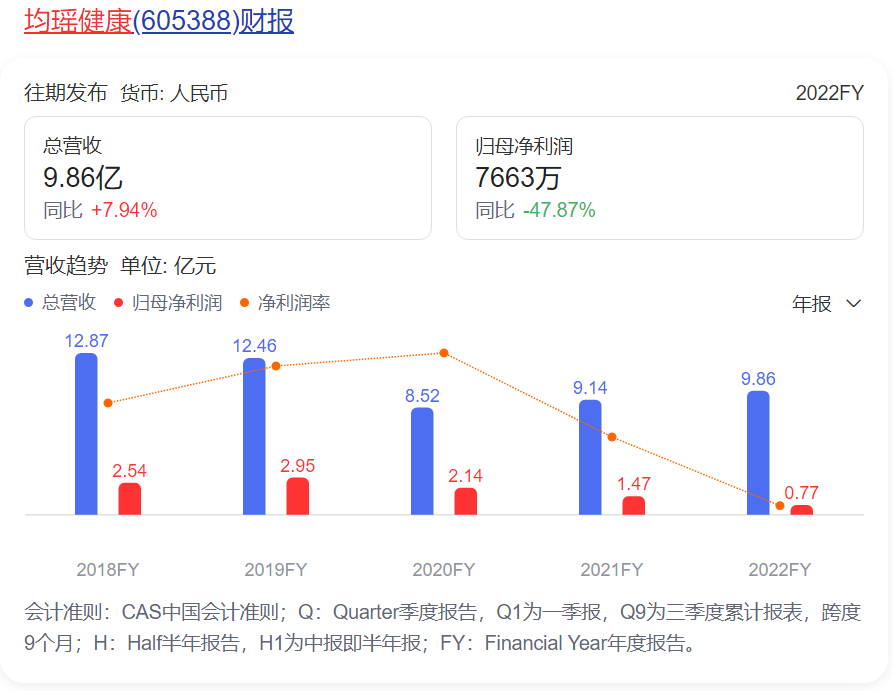This screenshot has width=893, height=691.
Task: Click the 2020FY orange margin peak point
Action: click(x=444, y=353)
